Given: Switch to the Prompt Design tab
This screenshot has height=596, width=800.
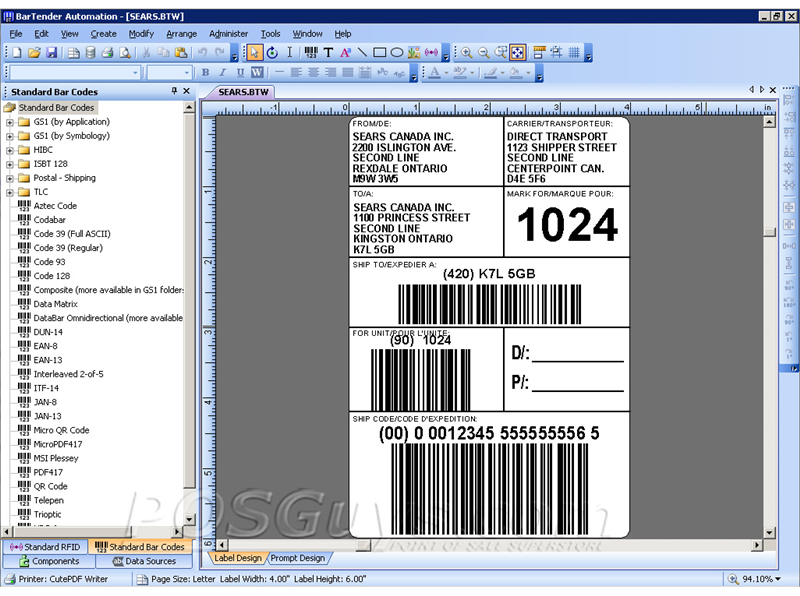Looking at the screenshot, I should (297, 558).
